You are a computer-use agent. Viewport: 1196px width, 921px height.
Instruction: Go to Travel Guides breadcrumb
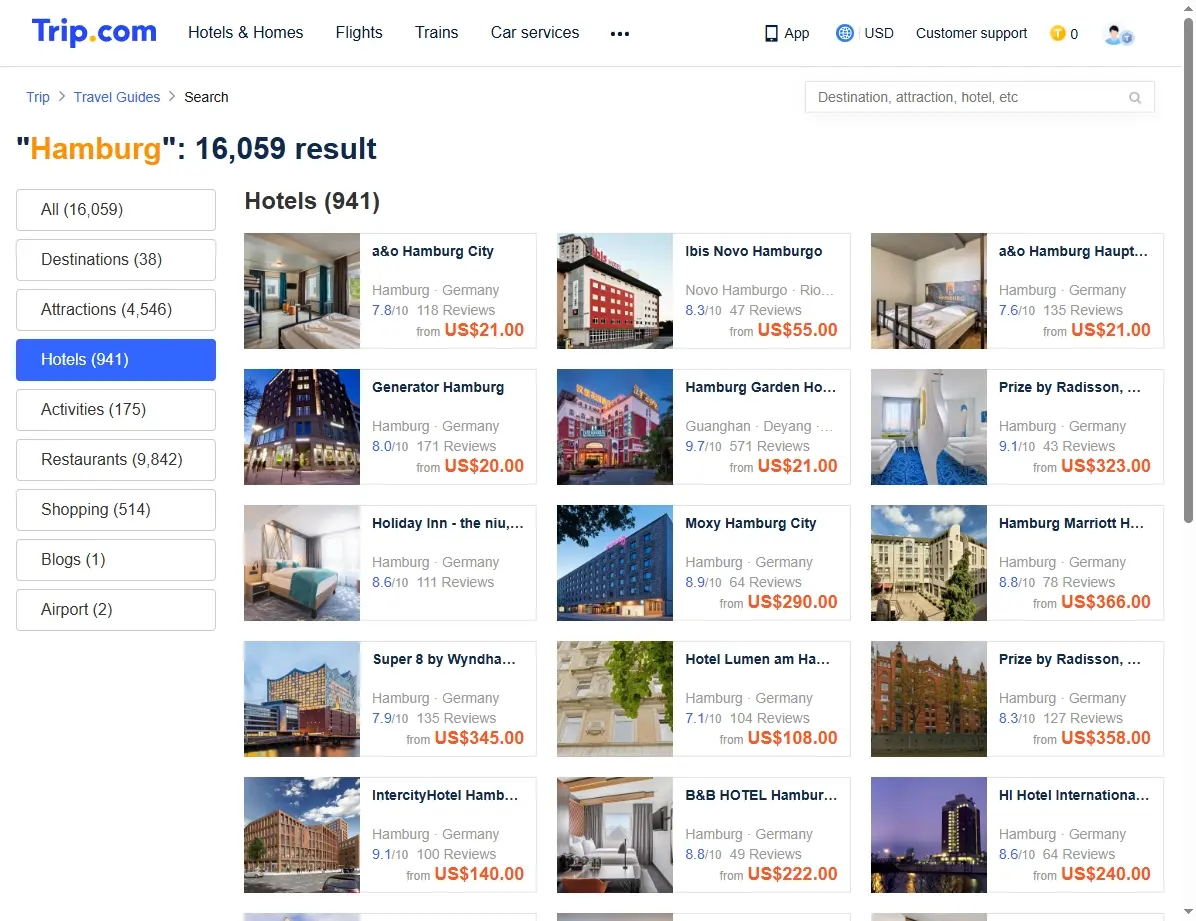pyautogui.click(x=117, y=97)
